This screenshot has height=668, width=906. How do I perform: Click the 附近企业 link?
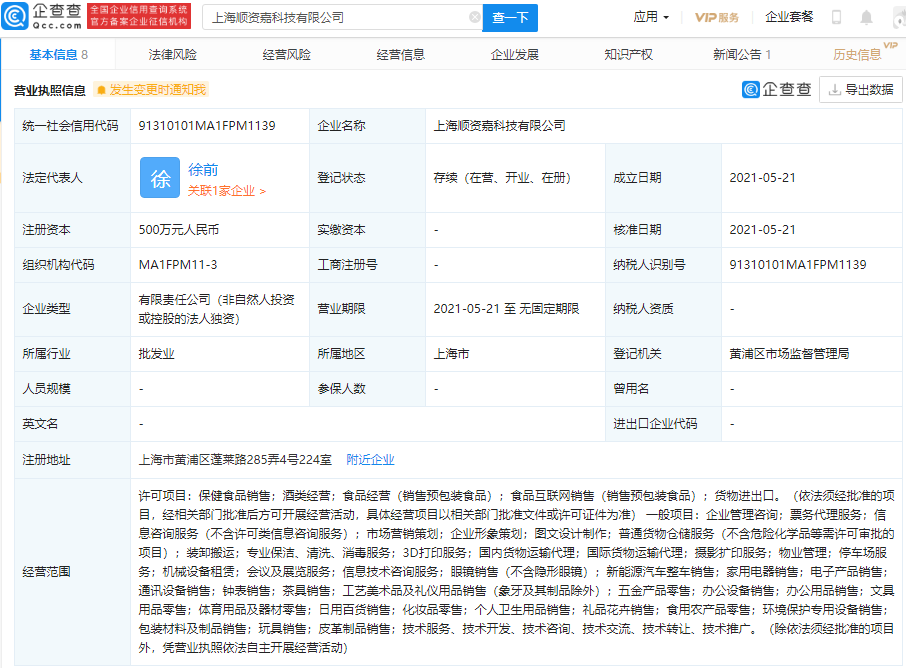[x=370, y=458]
